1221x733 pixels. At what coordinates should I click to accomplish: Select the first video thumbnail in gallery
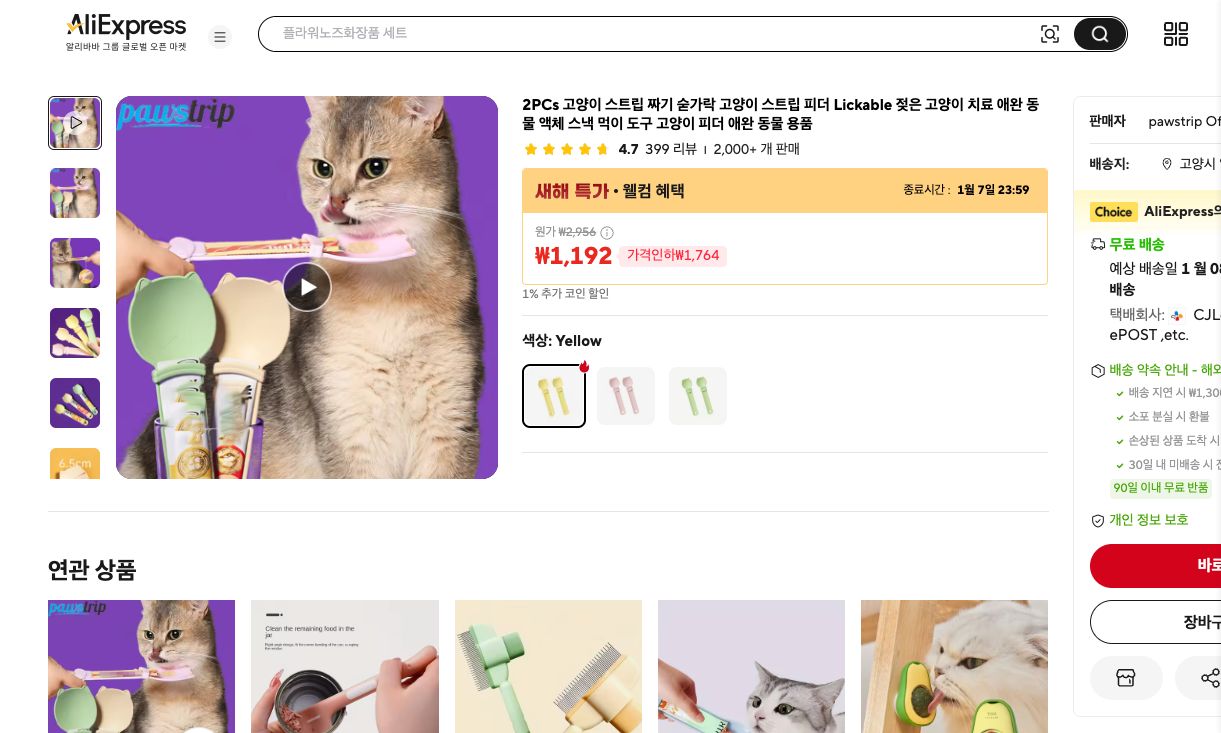[x=75, y=123]
